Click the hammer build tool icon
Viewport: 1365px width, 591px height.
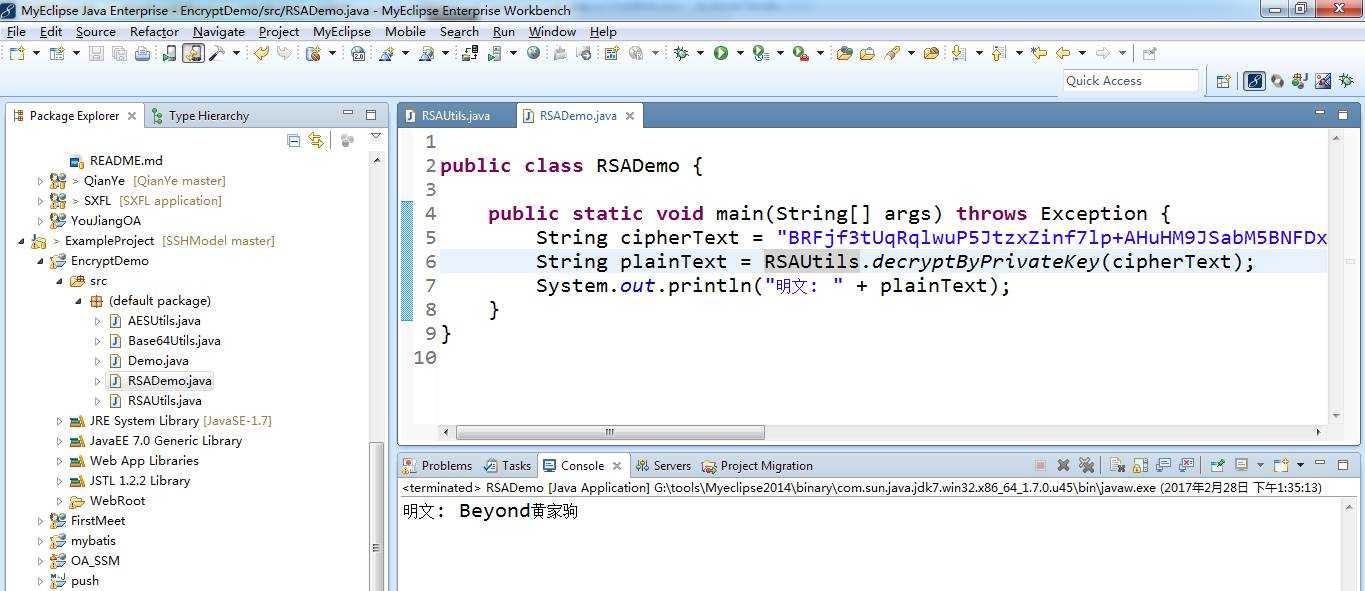[217, 53]
